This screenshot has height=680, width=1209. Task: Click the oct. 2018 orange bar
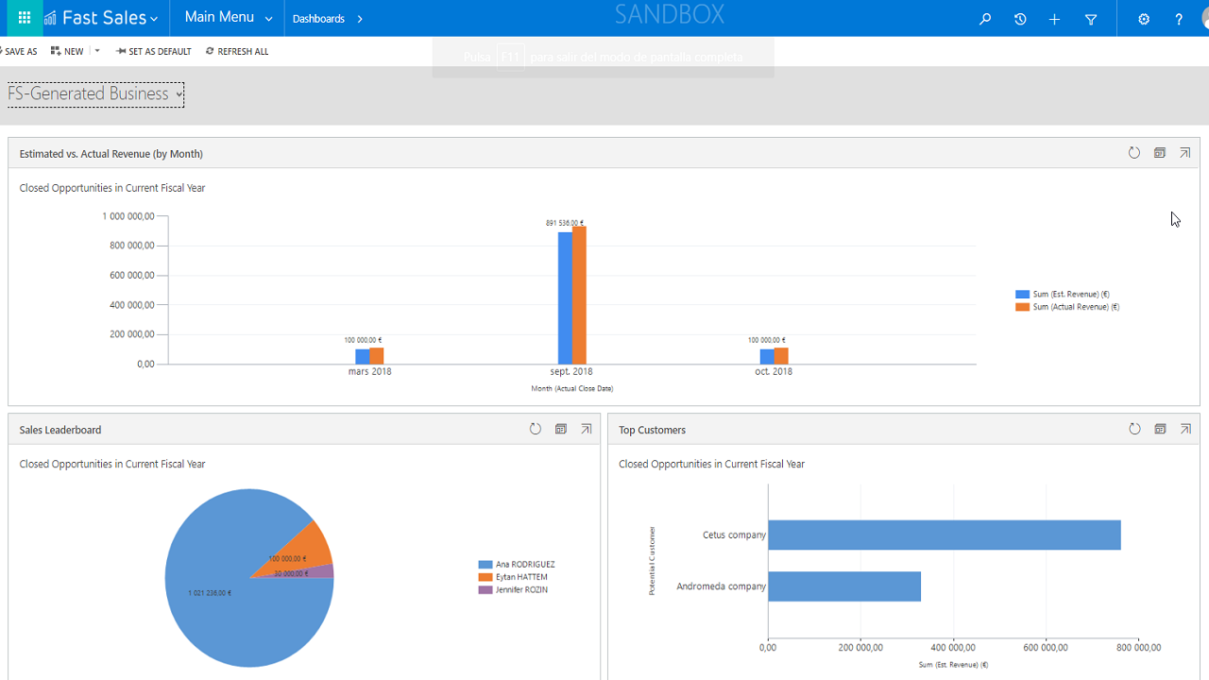coord(781,356)
